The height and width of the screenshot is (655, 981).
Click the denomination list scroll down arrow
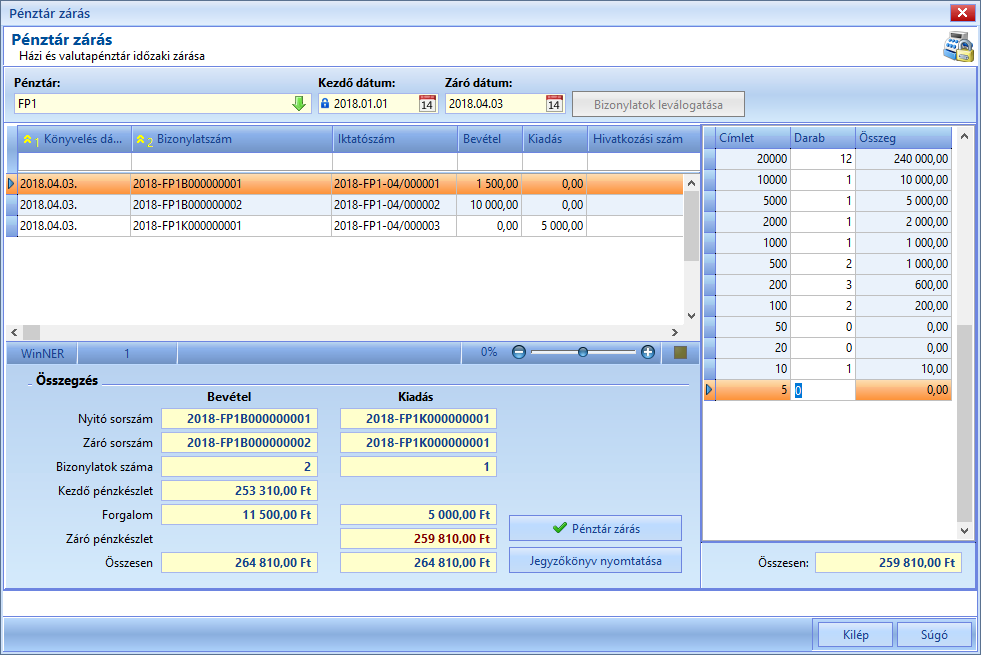(964, 531)
